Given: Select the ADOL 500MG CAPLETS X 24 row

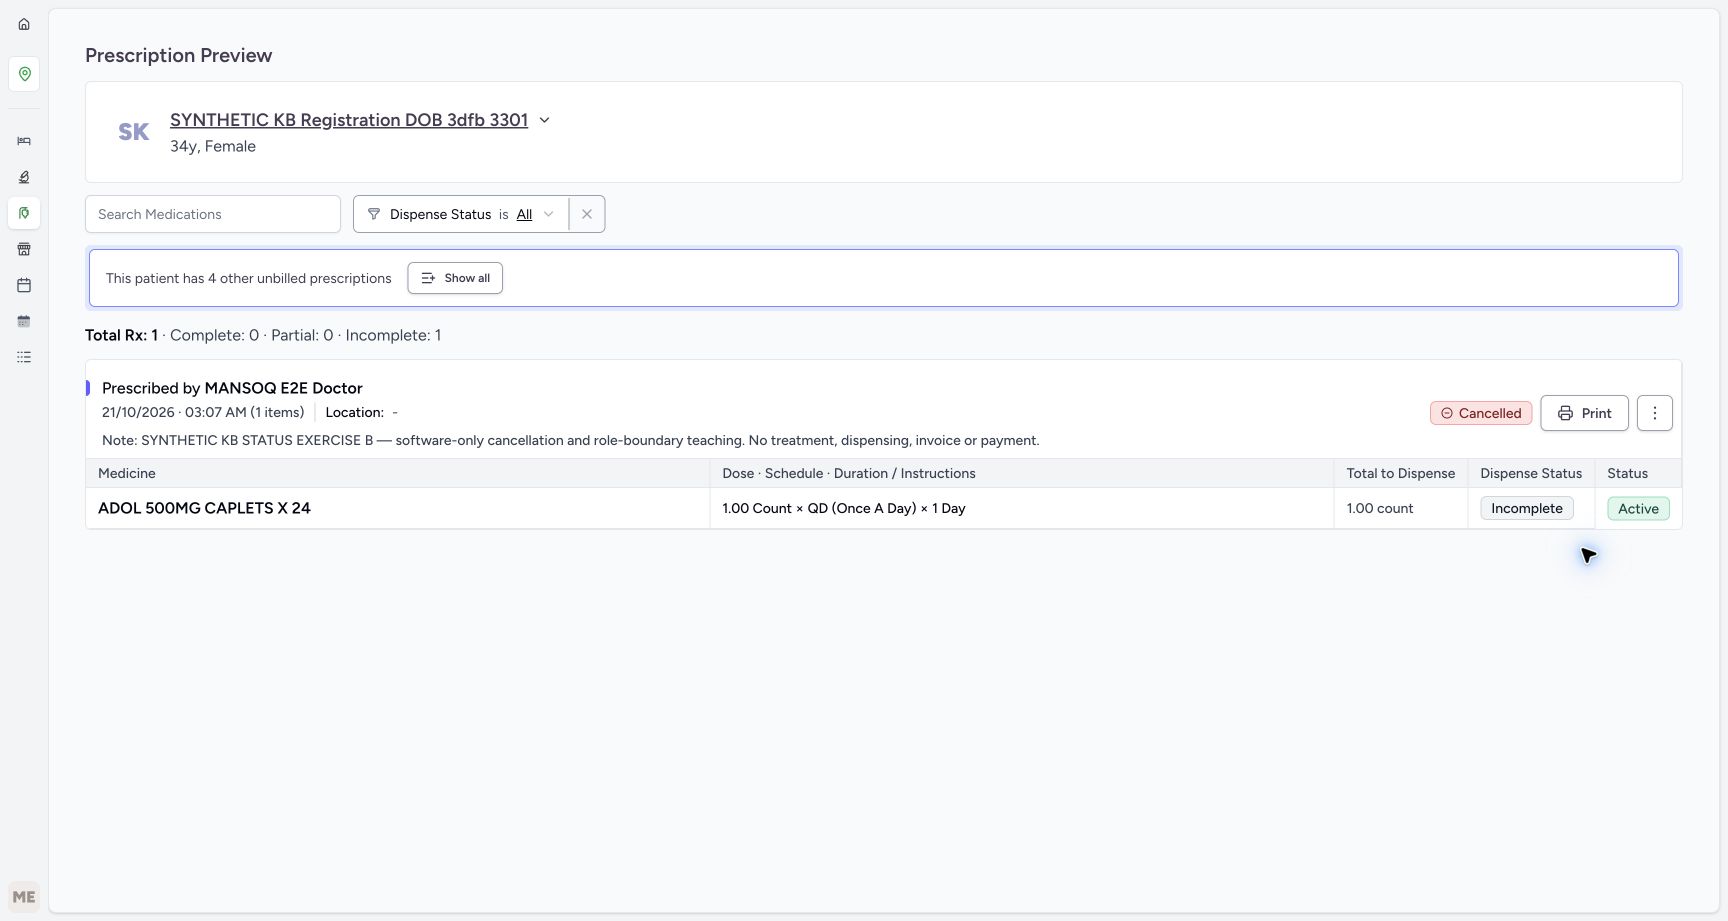Looking at the screenshot, I should click(x=884, y=508).
